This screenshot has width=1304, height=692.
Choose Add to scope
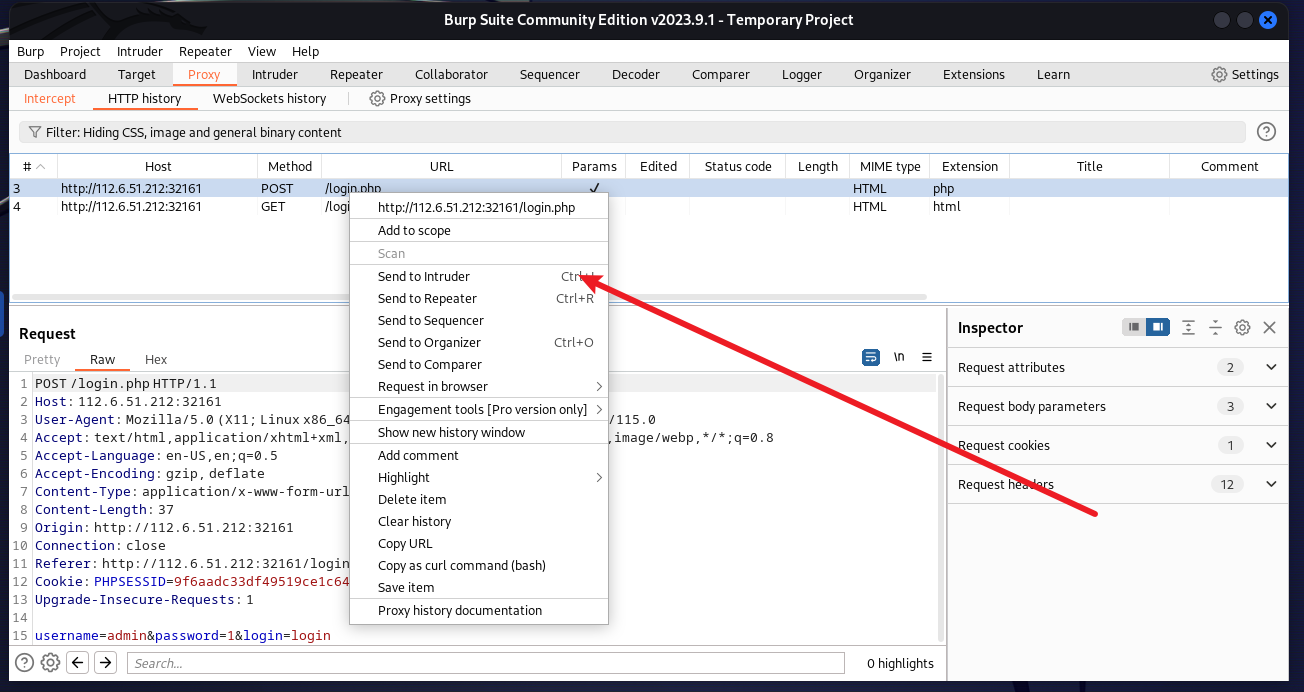tap(479, 230)
